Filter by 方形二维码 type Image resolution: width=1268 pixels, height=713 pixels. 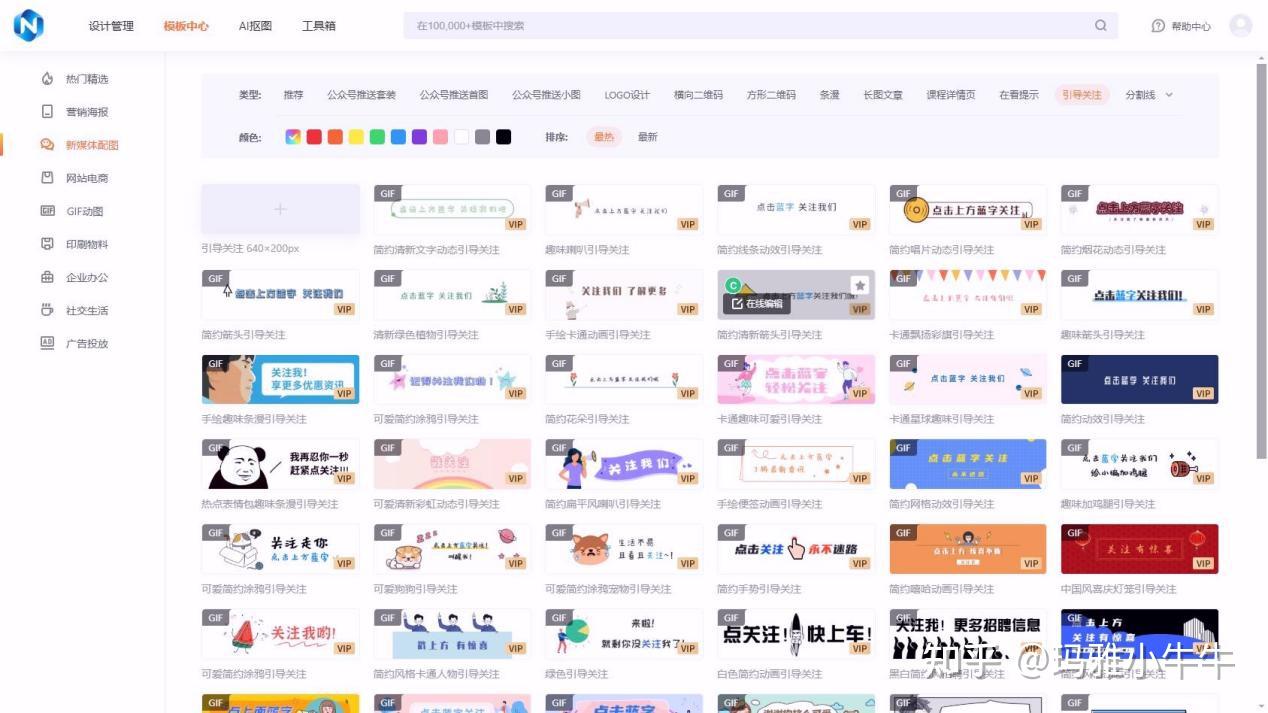tap(771, 95)
